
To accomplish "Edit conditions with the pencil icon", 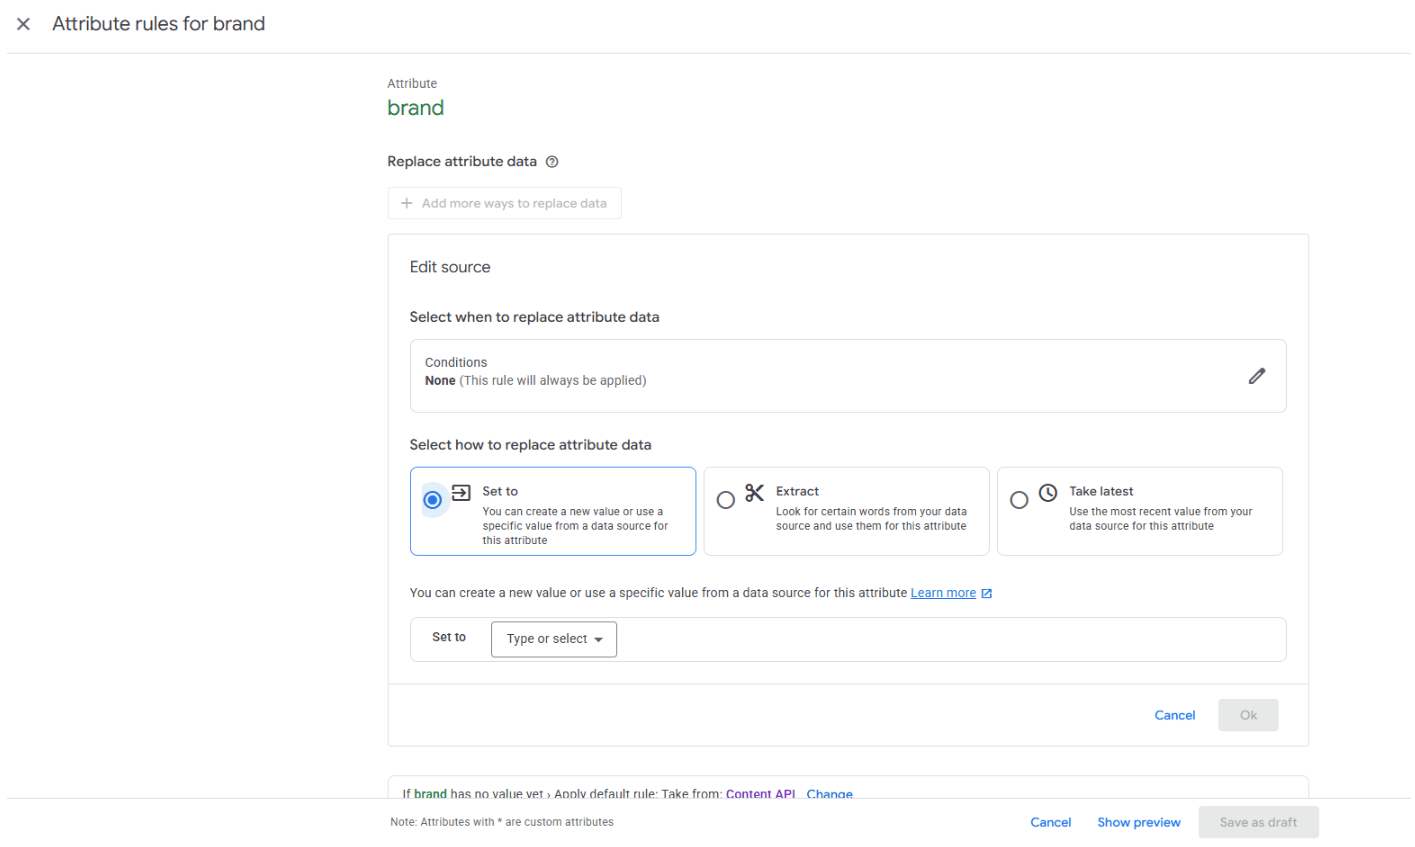I will [x=1256, y=376].
